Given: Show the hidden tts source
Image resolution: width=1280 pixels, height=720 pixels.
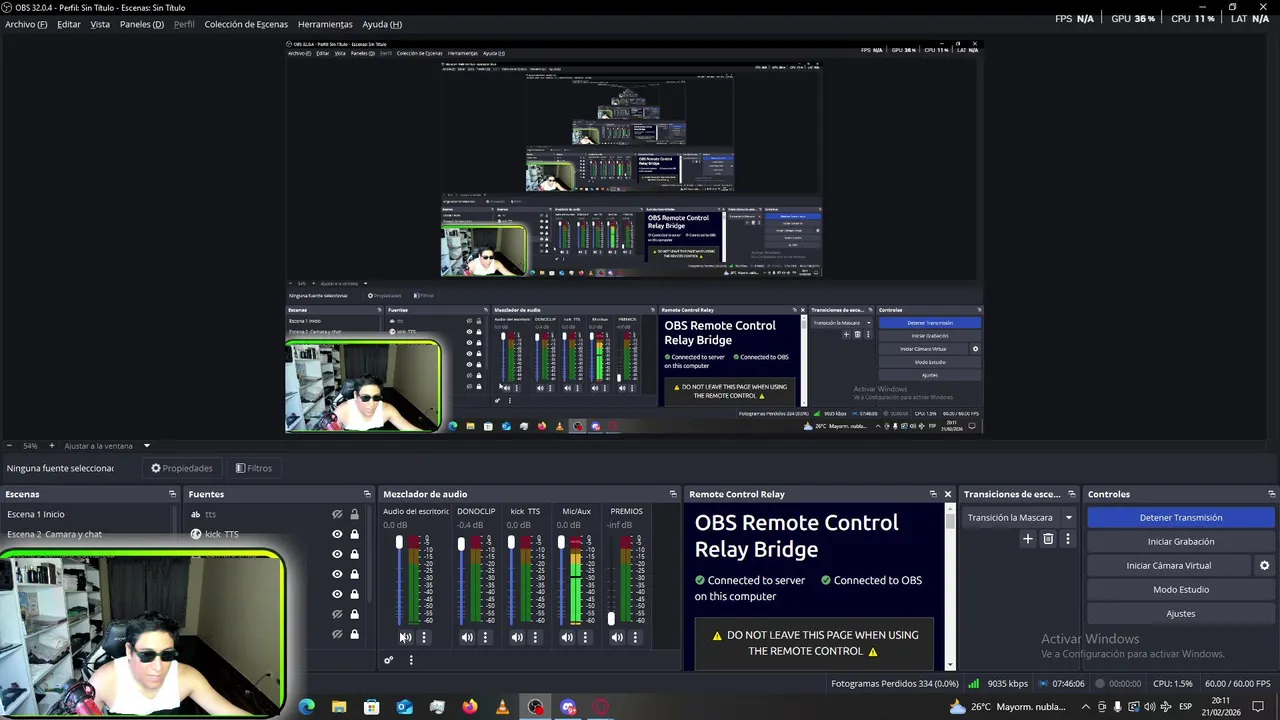Looking at the screenshot, I should point(337,514).
